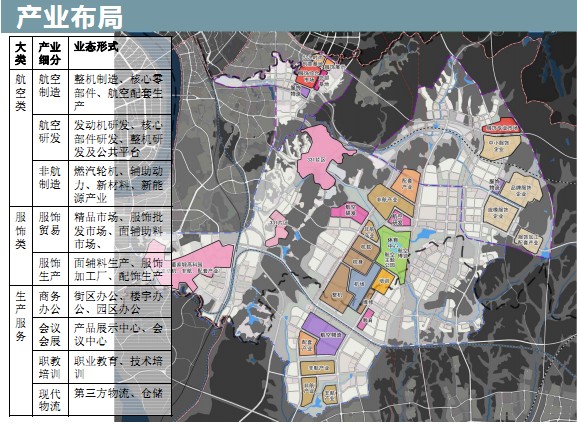Click the green 航空主题公园 map zone
The width and height of the screenshot is (577, 424).
(393, 254)
